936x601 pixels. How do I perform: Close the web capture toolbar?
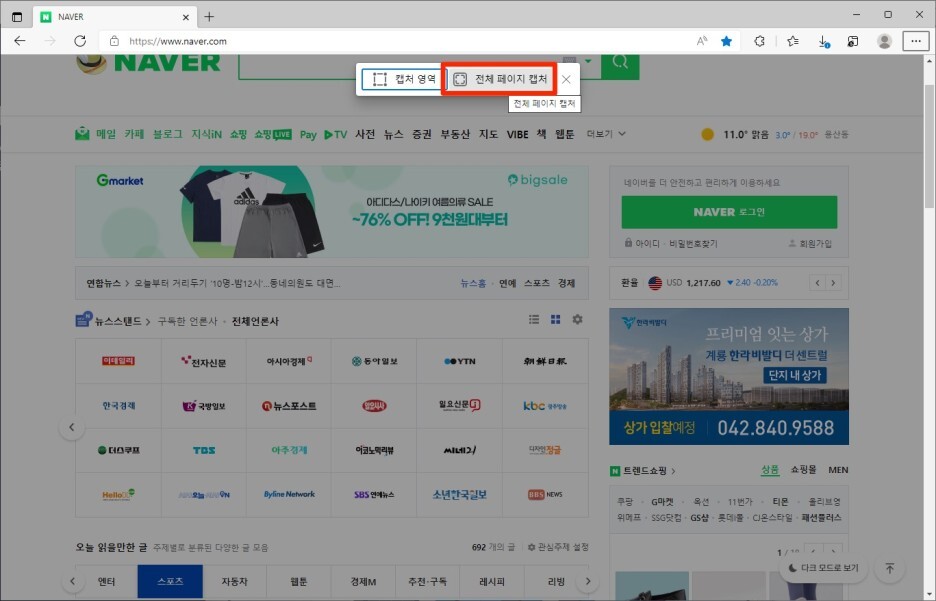pyautogui.click(x=566, y=79)
